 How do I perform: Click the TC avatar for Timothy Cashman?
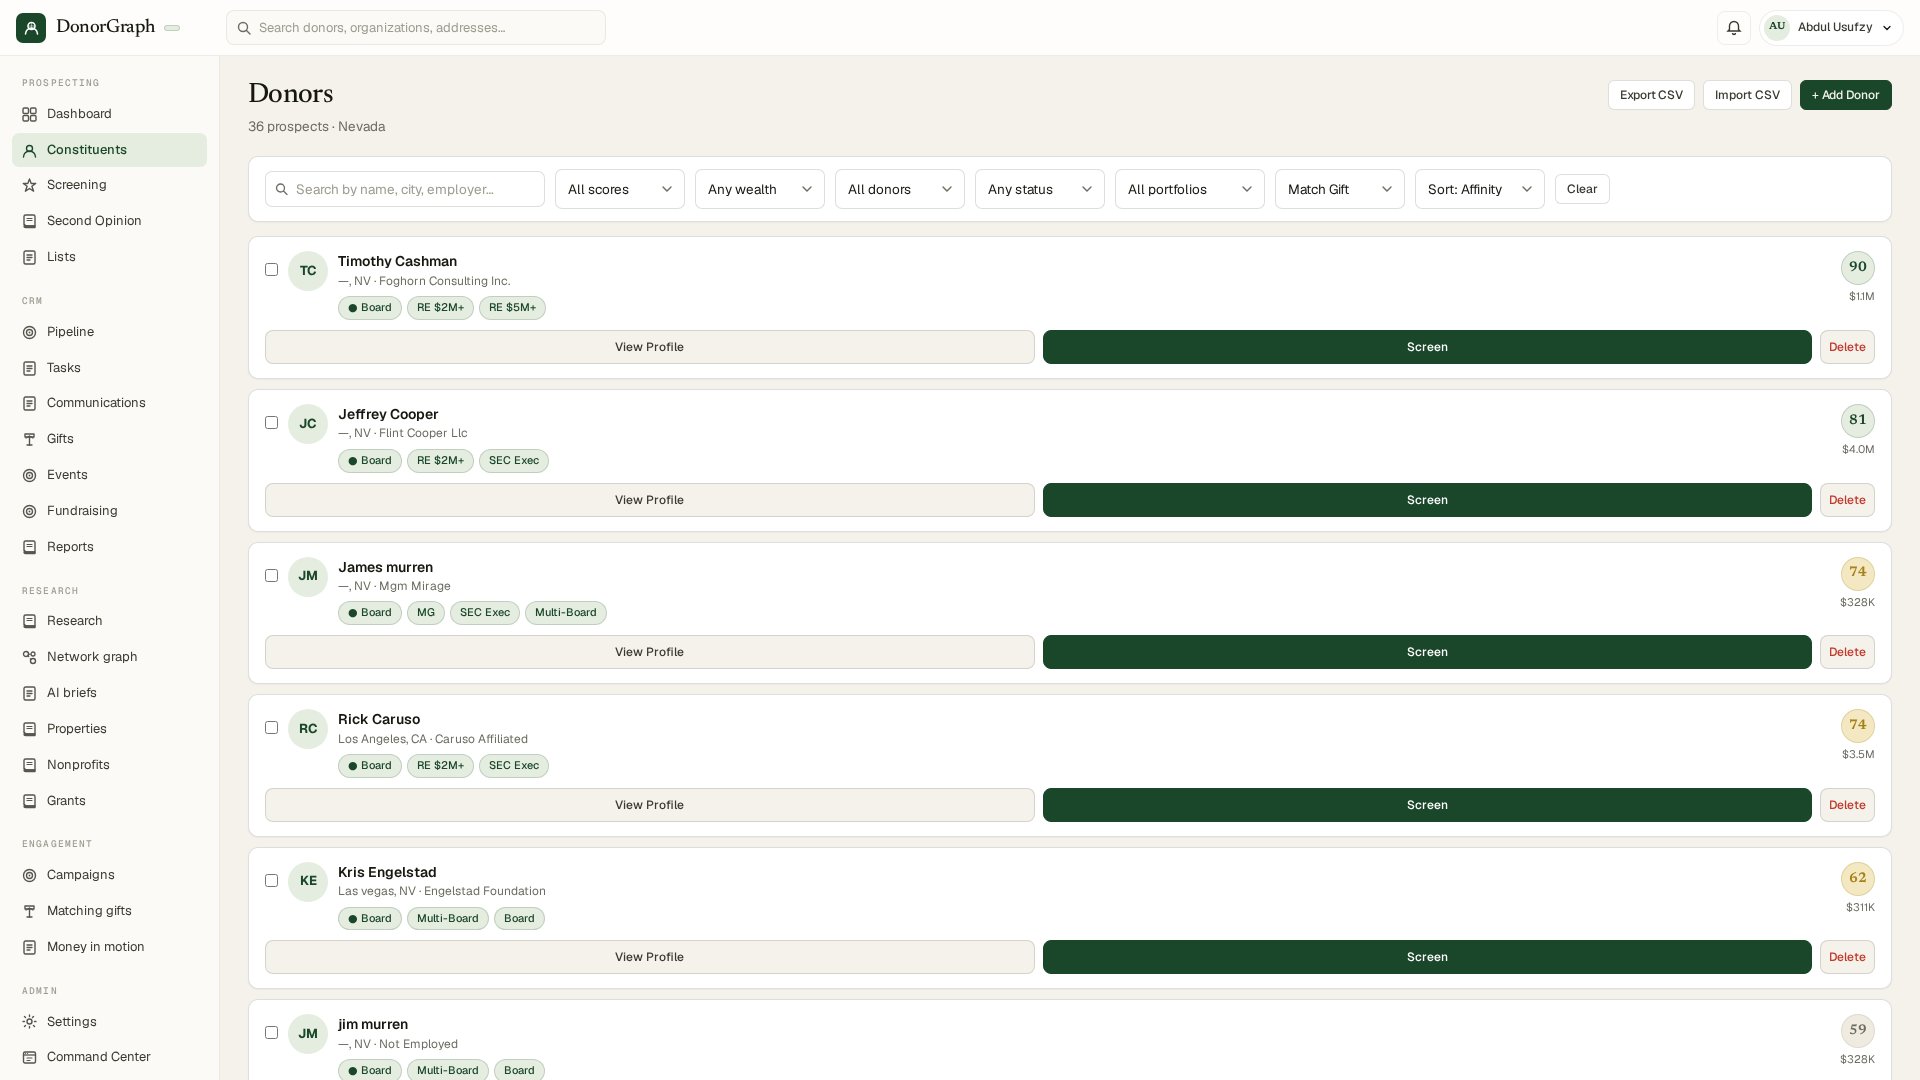(308, 271)
